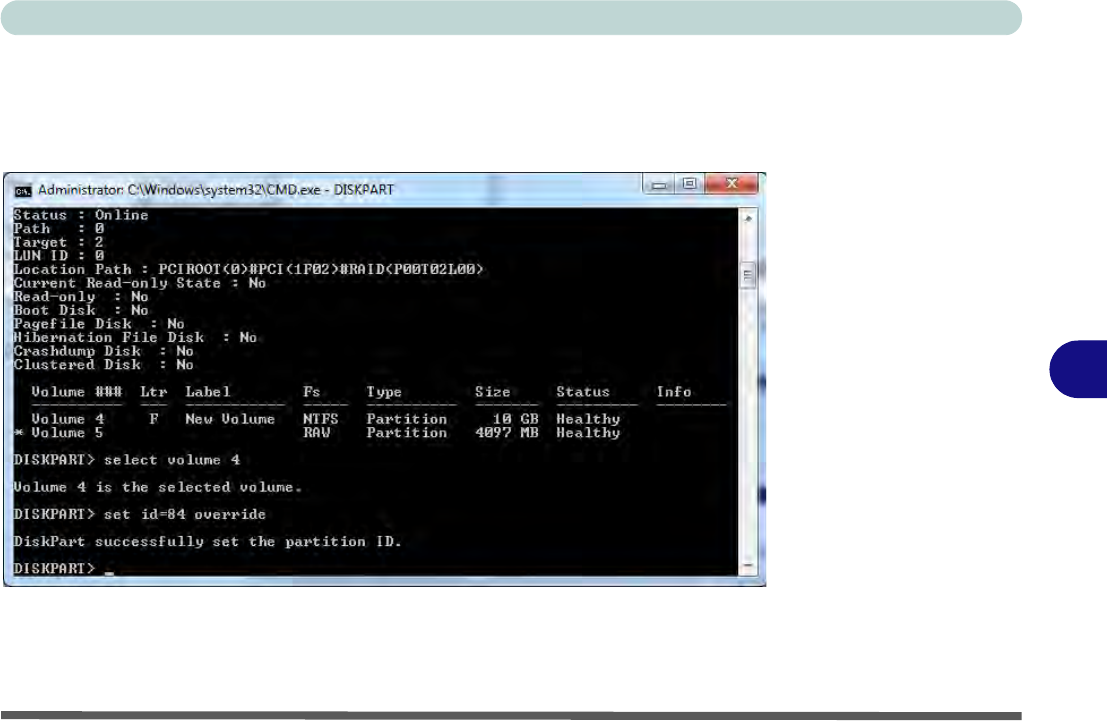The image size is (1107, 721).
Task: Click the 'Target : 2' line
Action: click(59, 242)
